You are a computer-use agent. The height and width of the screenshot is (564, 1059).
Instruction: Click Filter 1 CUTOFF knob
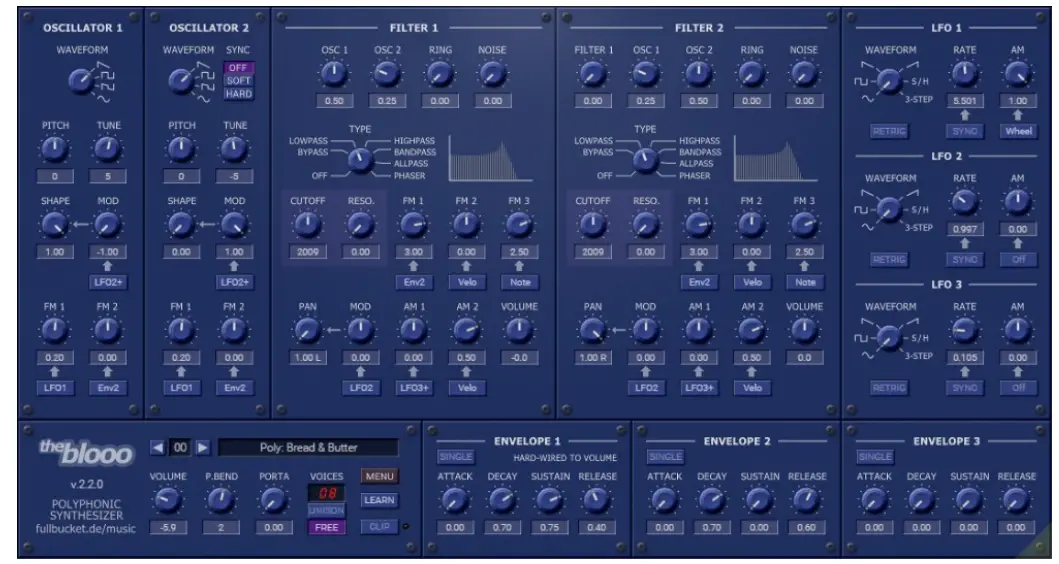point(307,224)
